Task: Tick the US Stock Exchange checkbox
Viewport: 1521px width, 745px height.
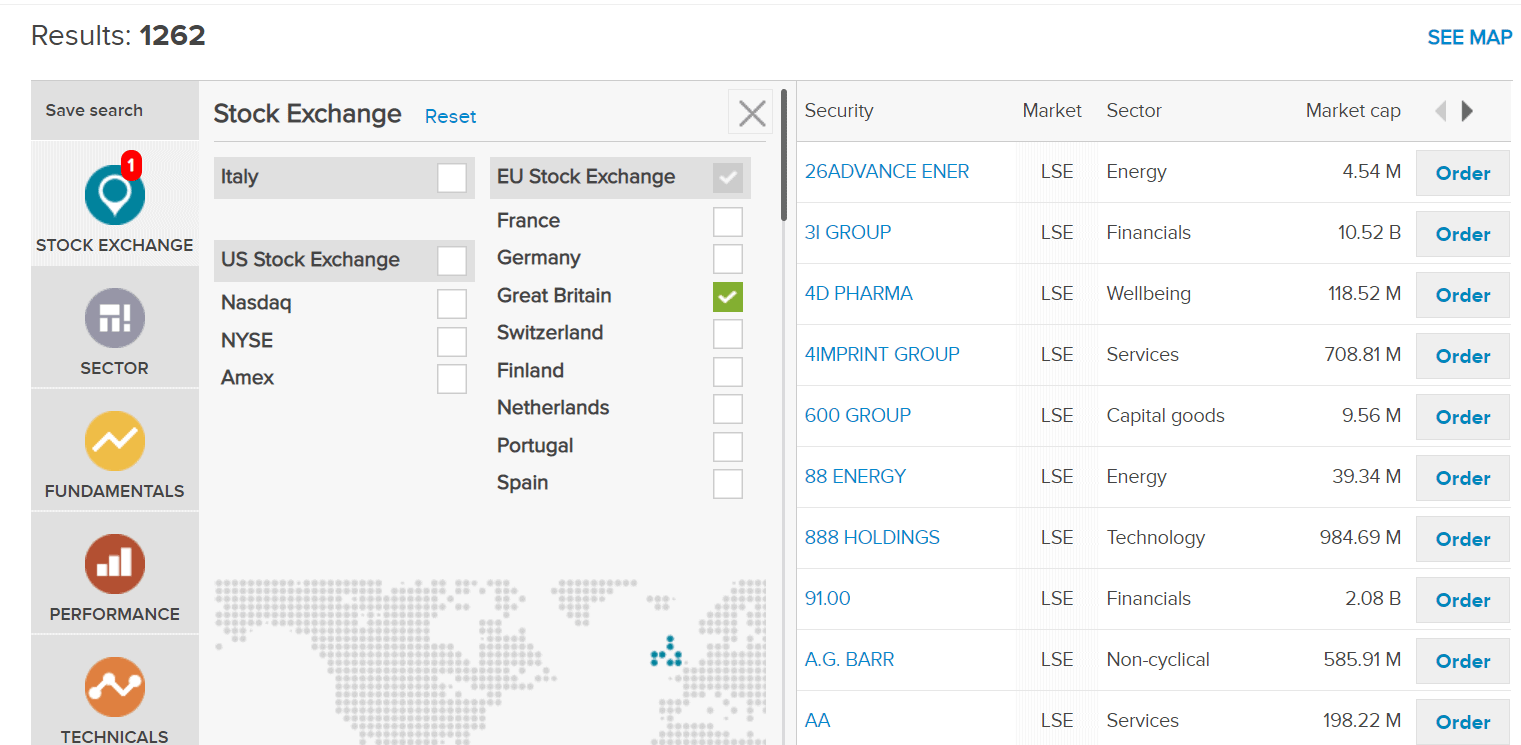Action: (452, 261)
